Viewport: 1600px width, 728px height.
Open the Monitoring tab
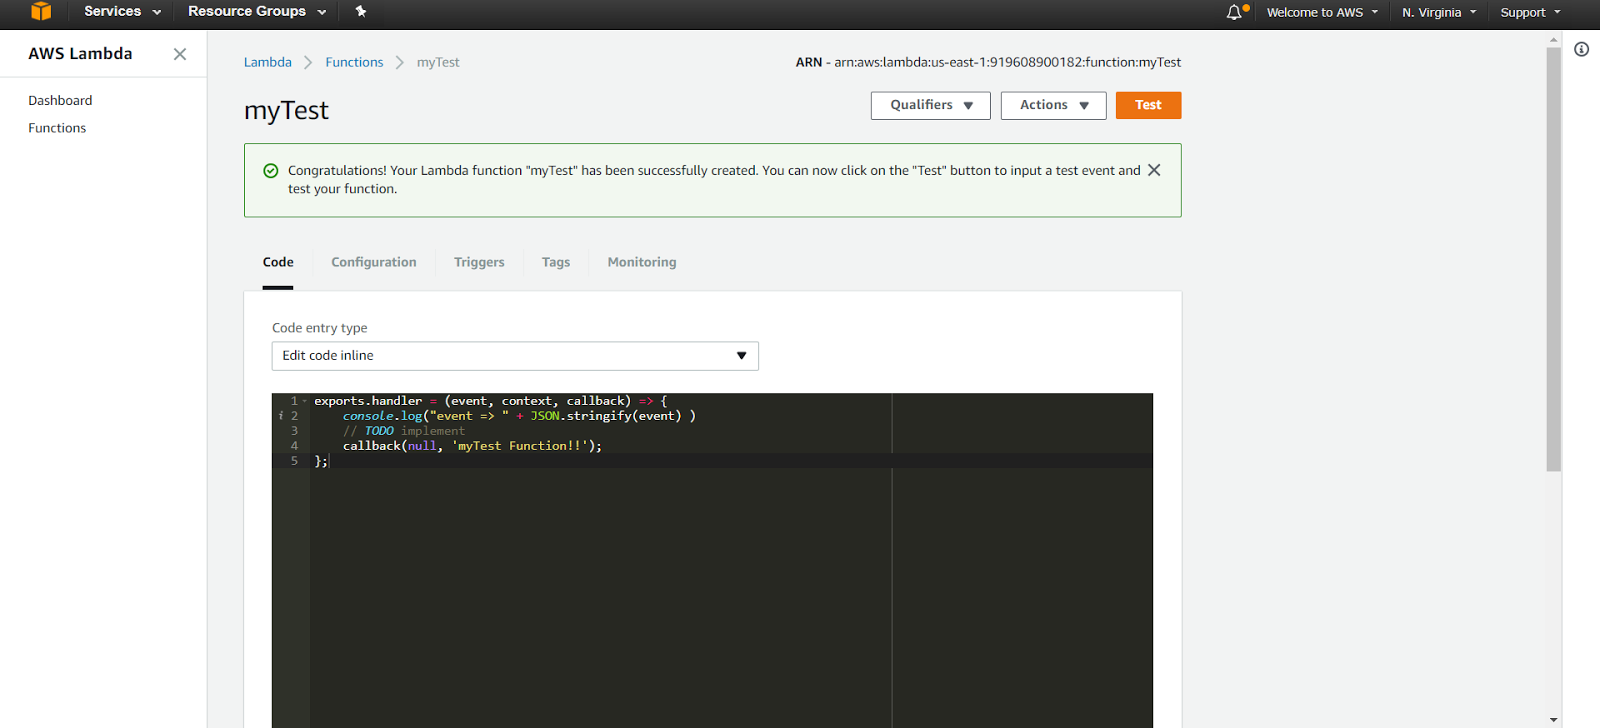coord(642,262)
